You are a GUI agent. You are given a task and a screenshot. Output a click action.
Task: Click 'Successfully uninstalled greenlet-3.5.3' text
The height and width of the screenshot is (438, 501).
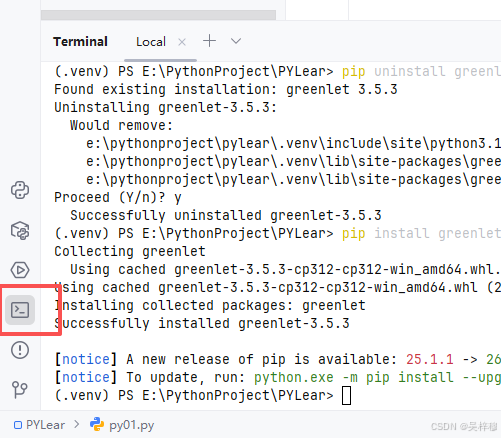coord(226,215)
